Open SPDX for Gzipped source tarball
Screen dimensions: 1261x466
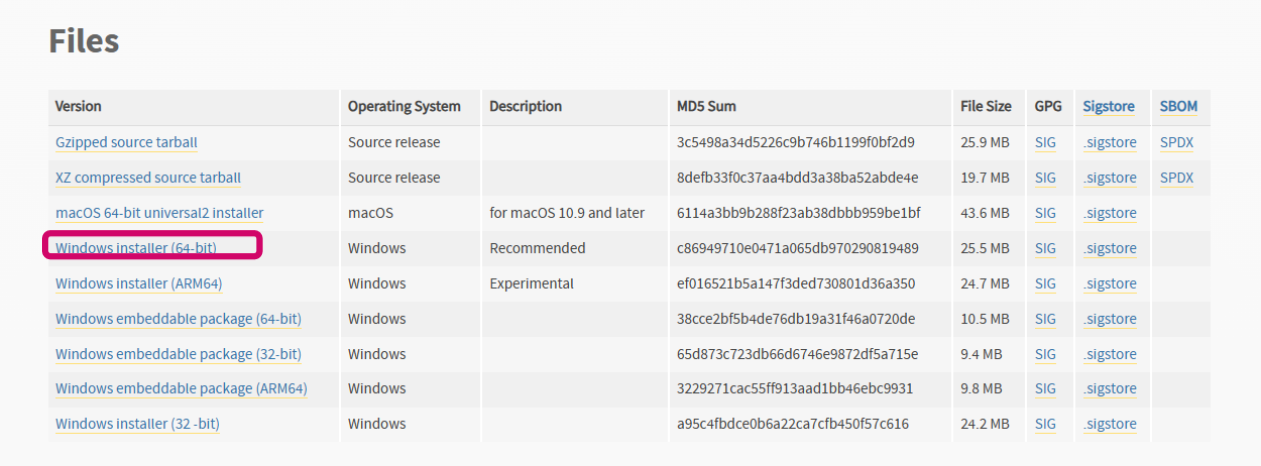(x=1177, y=143)
